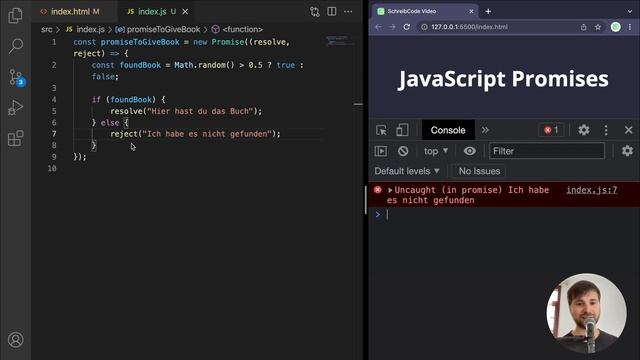Open editor More Actions ellipsis menu
This screenshot has height=360, width=640.
tap(348, 11)
